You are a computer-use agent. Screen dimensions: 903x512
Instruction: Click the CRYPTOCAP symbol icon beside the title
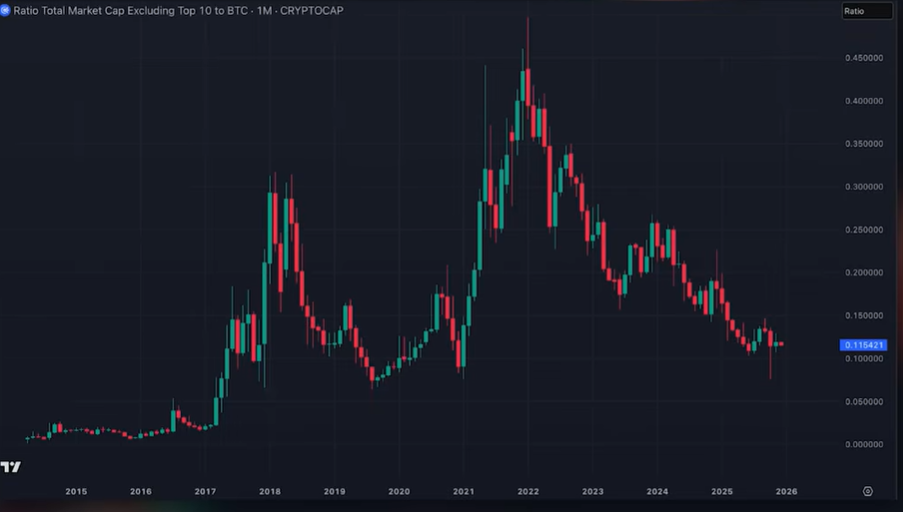(x=5, y=9)
